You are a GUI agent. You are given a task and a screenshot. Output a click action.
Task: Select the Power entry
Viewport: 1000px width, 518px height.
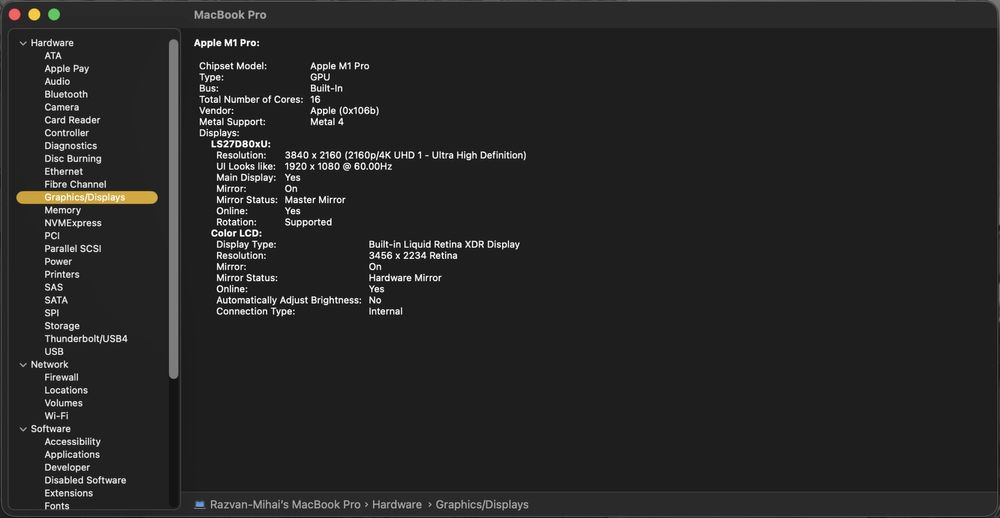point(58,262)
